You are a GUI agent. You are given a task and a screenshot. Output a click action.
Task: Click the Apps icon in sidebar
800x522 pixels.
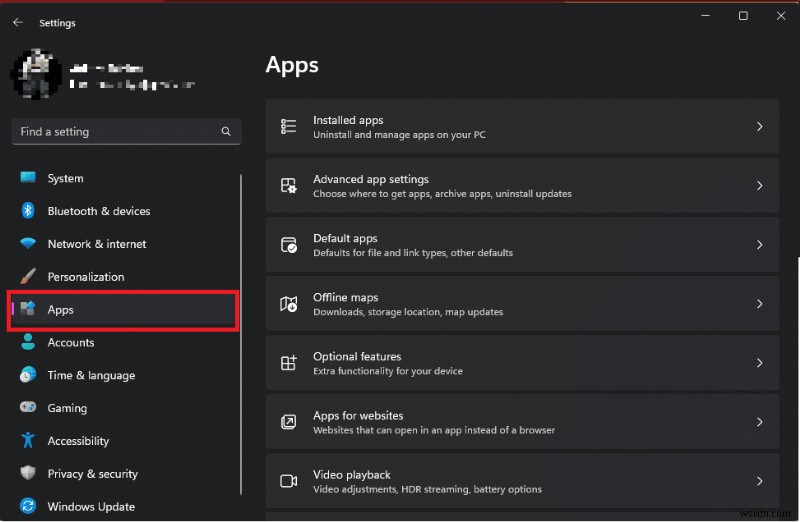coord(28,309)
